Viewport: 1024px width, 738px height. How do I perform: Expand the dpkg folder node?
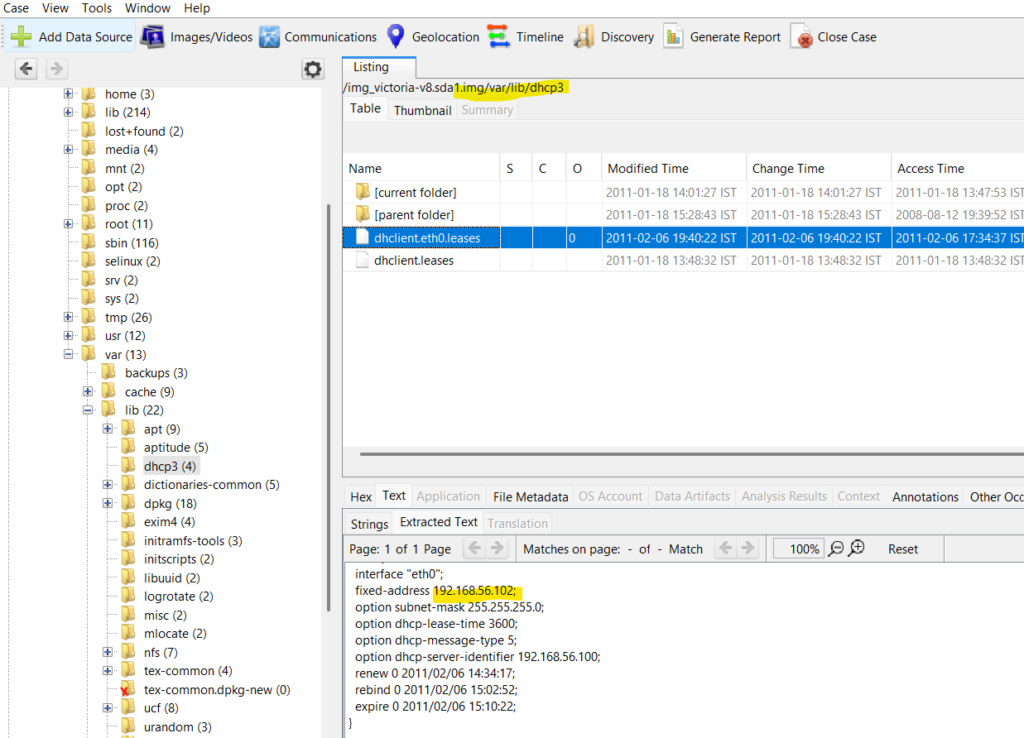tap(108, 503)
